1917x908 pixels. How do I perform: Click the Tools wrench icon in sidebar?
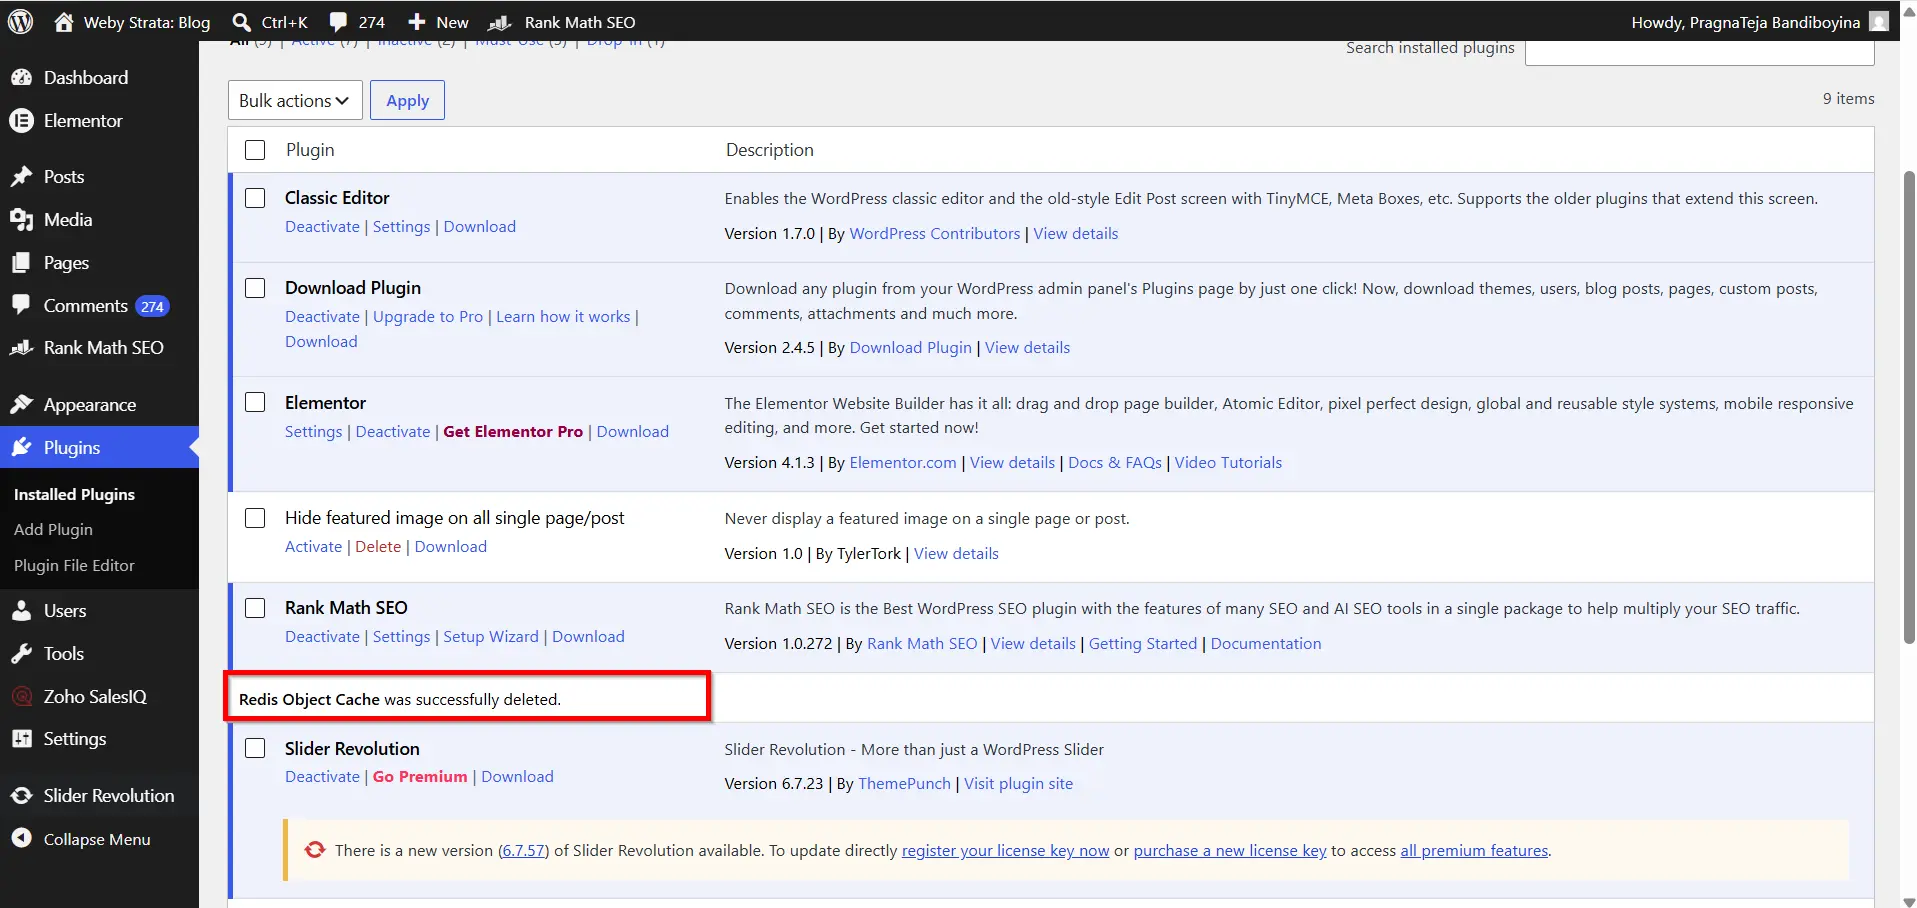(x=21, y=653)
